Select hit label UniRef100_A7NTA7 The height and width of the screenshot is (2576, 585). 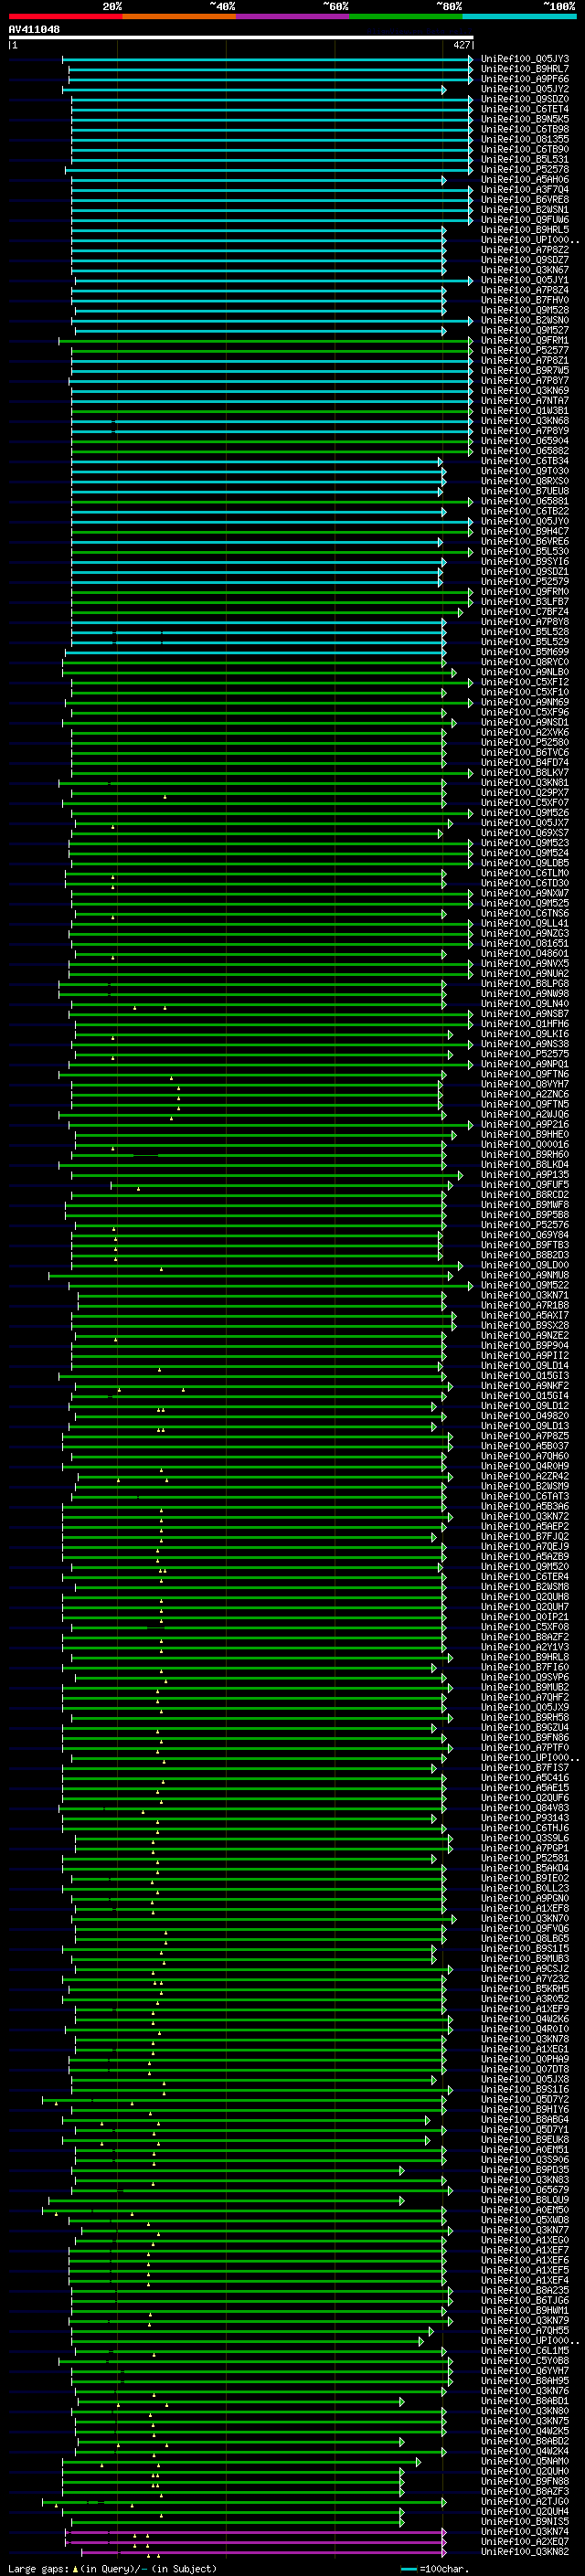coord(525,401)
